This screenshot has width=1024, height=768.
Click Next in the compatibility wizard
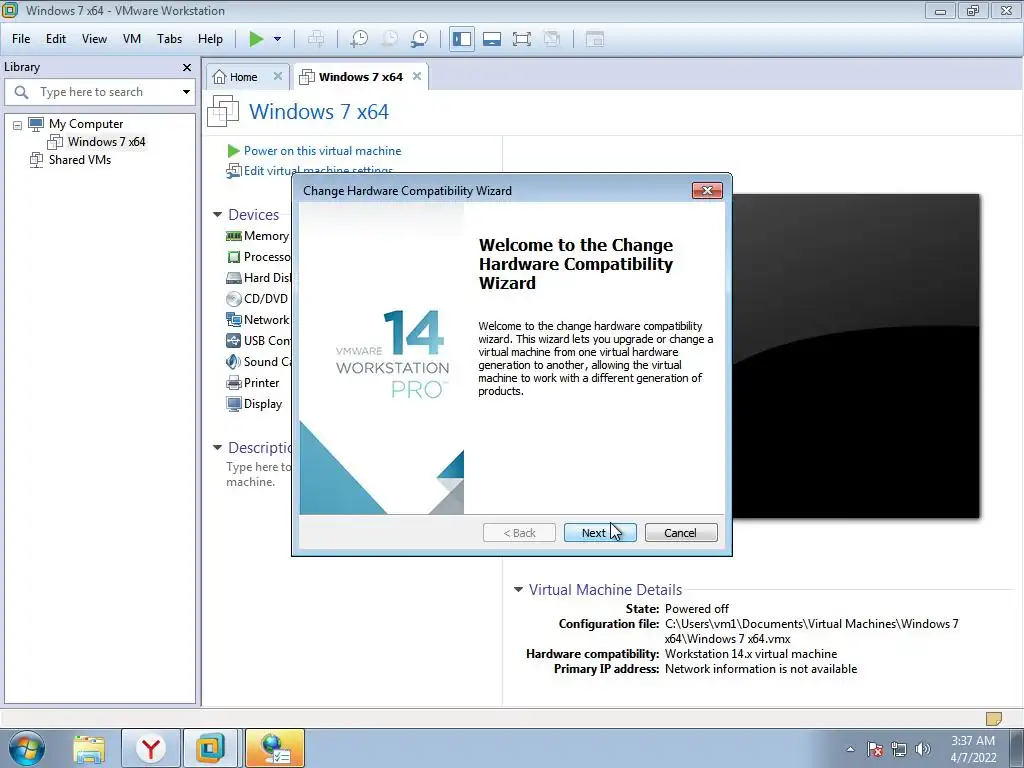coord(600,533)
